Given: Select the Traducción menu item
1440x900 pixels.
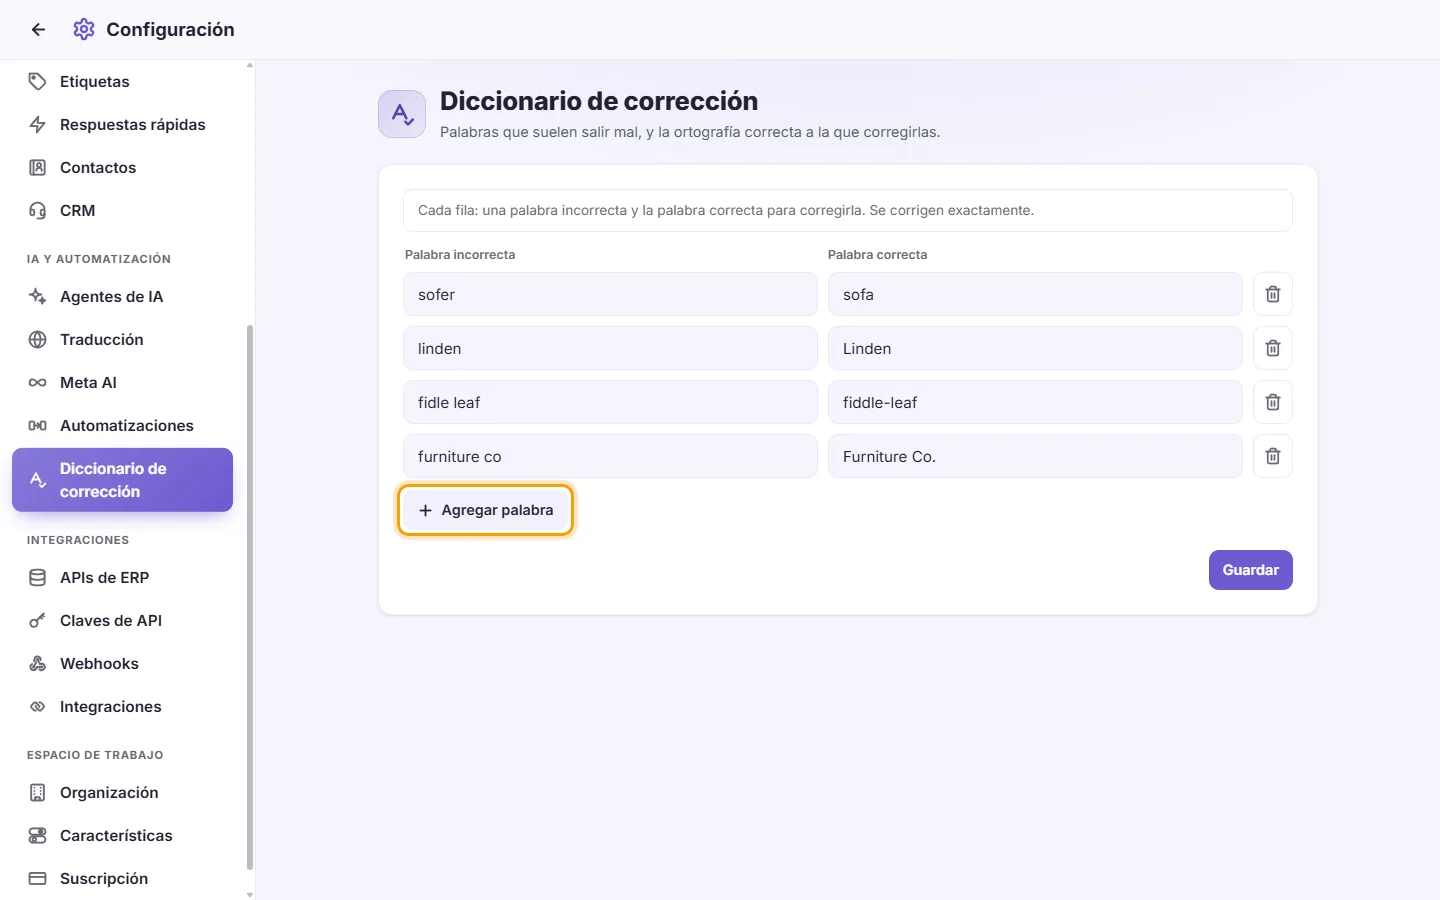Looking at the screenshot, I should click(x=122, y=340).
